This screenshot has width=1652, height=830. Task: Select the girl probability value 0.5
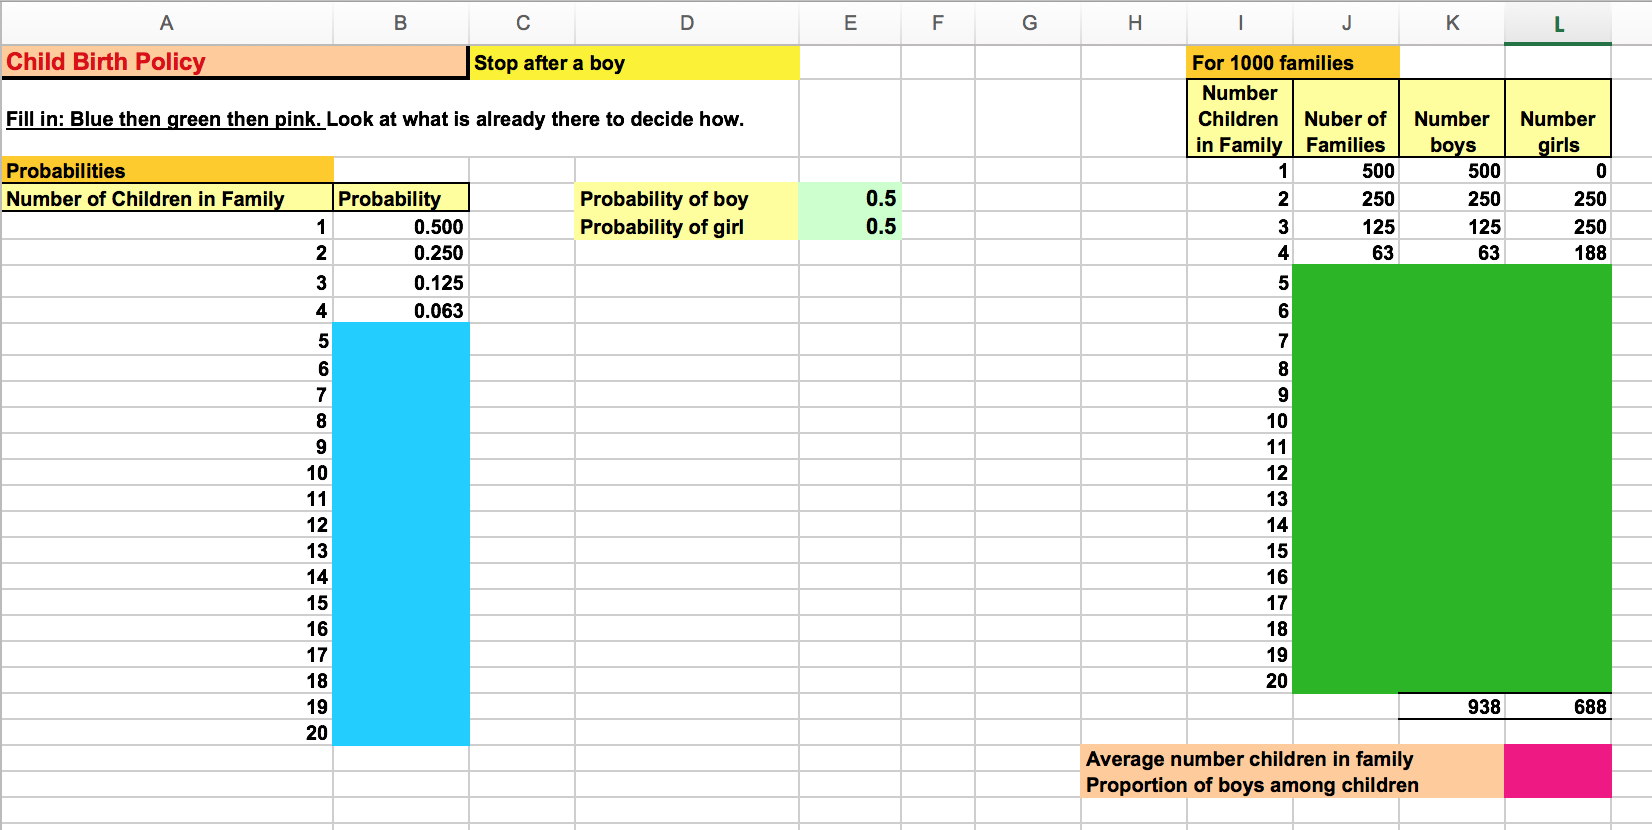click(x=850, y=226)
